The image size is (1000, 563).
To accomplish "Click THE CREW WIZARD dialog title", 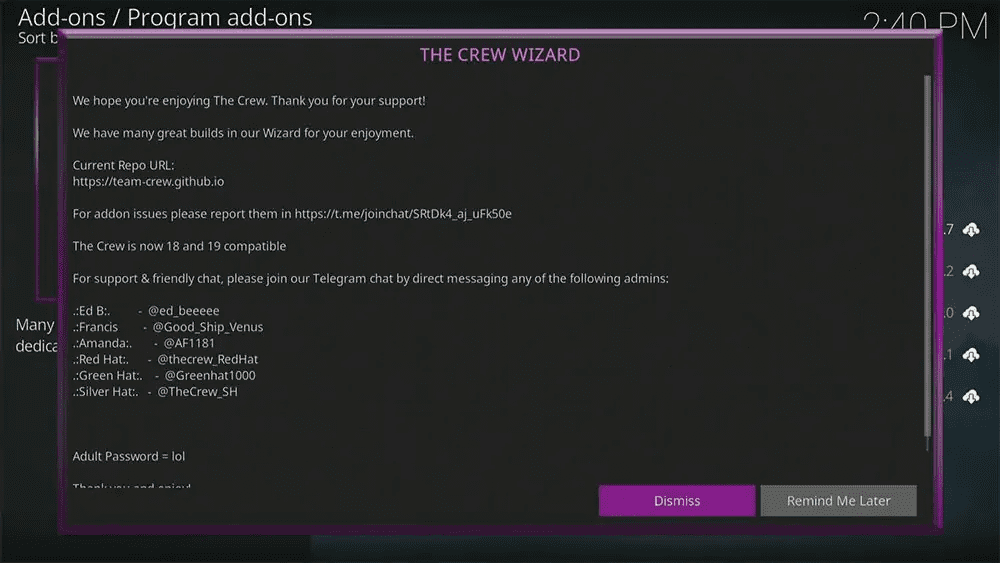I will (x=500, y=55).
